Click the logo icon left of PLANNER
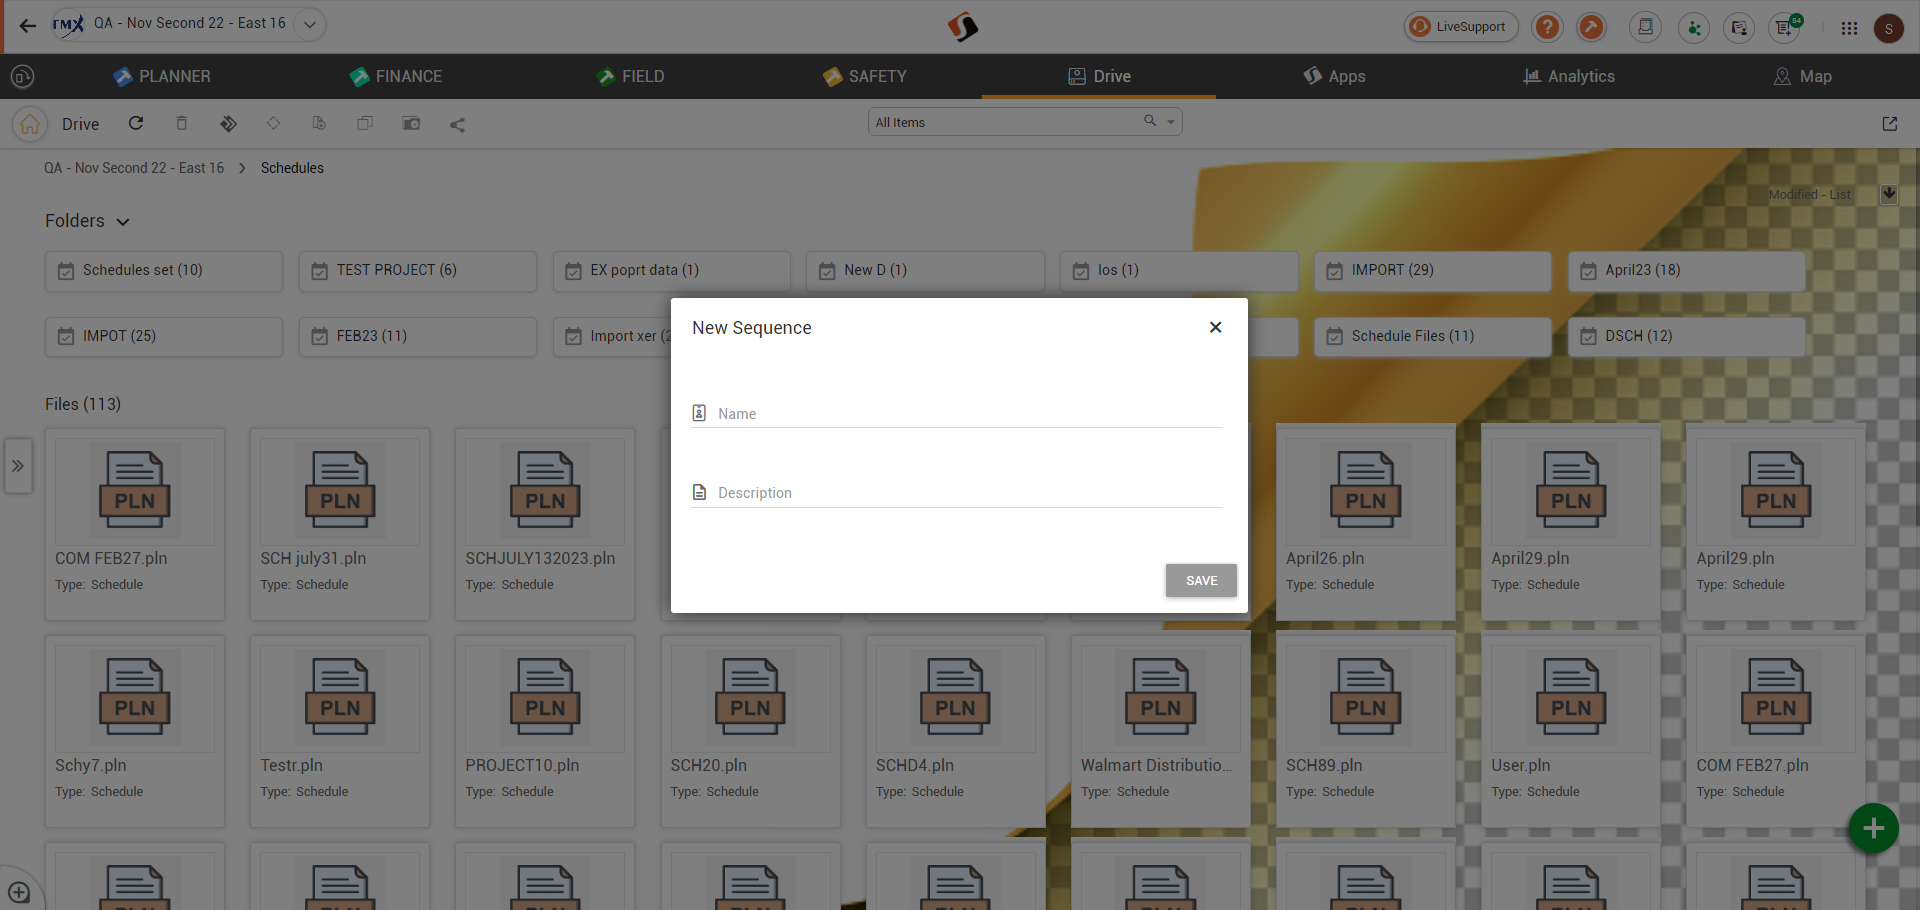Viewport: 1920px width, 910px height. [22, 76]
